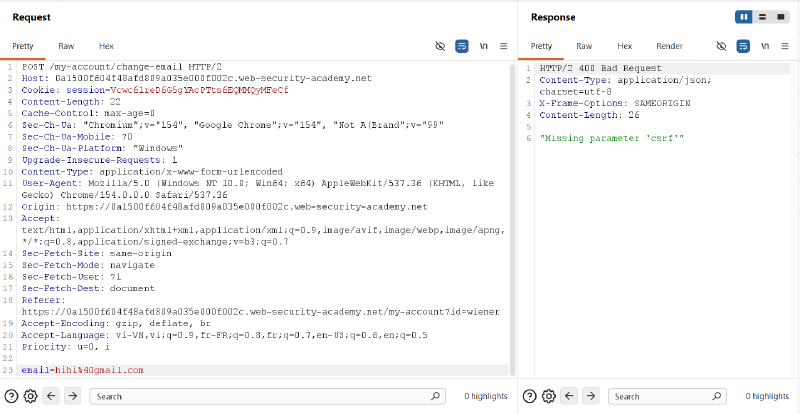Go to next match in Response
The image size is (800, 414).
pyautogui.click(x=590, y=396)
